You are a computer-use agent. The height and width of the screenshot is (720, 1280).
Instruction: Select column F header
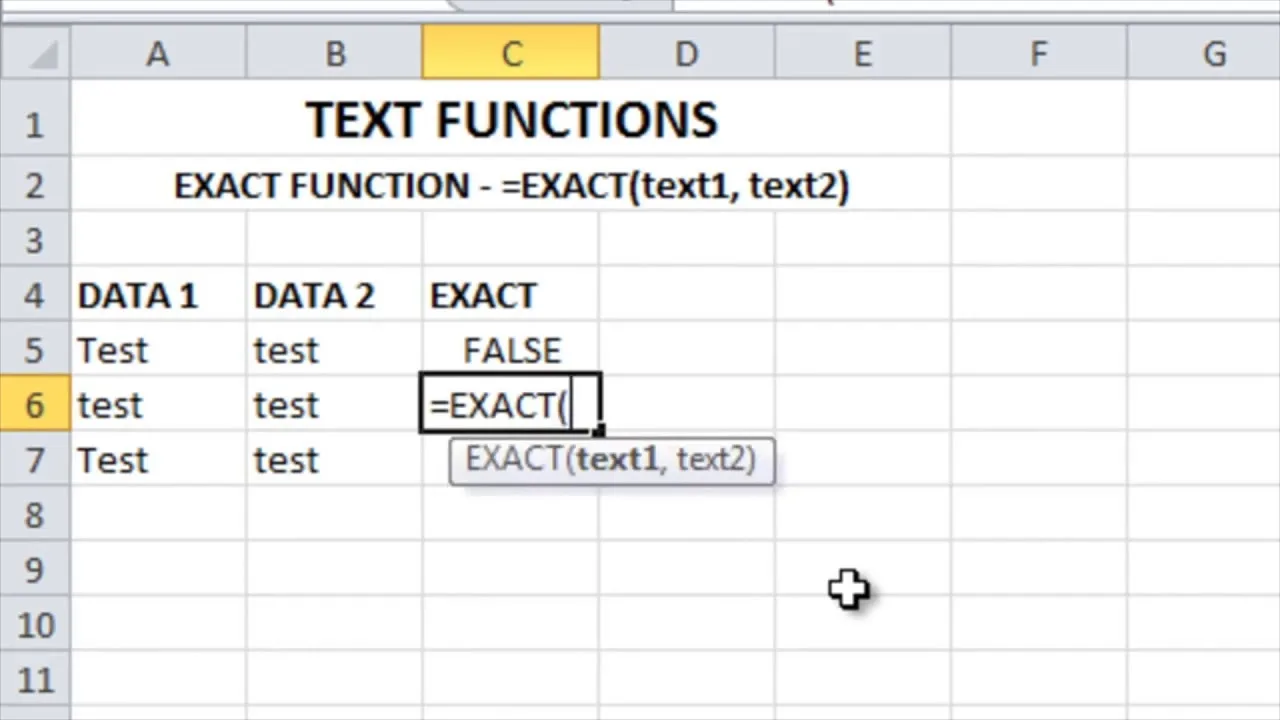pyautogui.click(x=1039, y=53)
